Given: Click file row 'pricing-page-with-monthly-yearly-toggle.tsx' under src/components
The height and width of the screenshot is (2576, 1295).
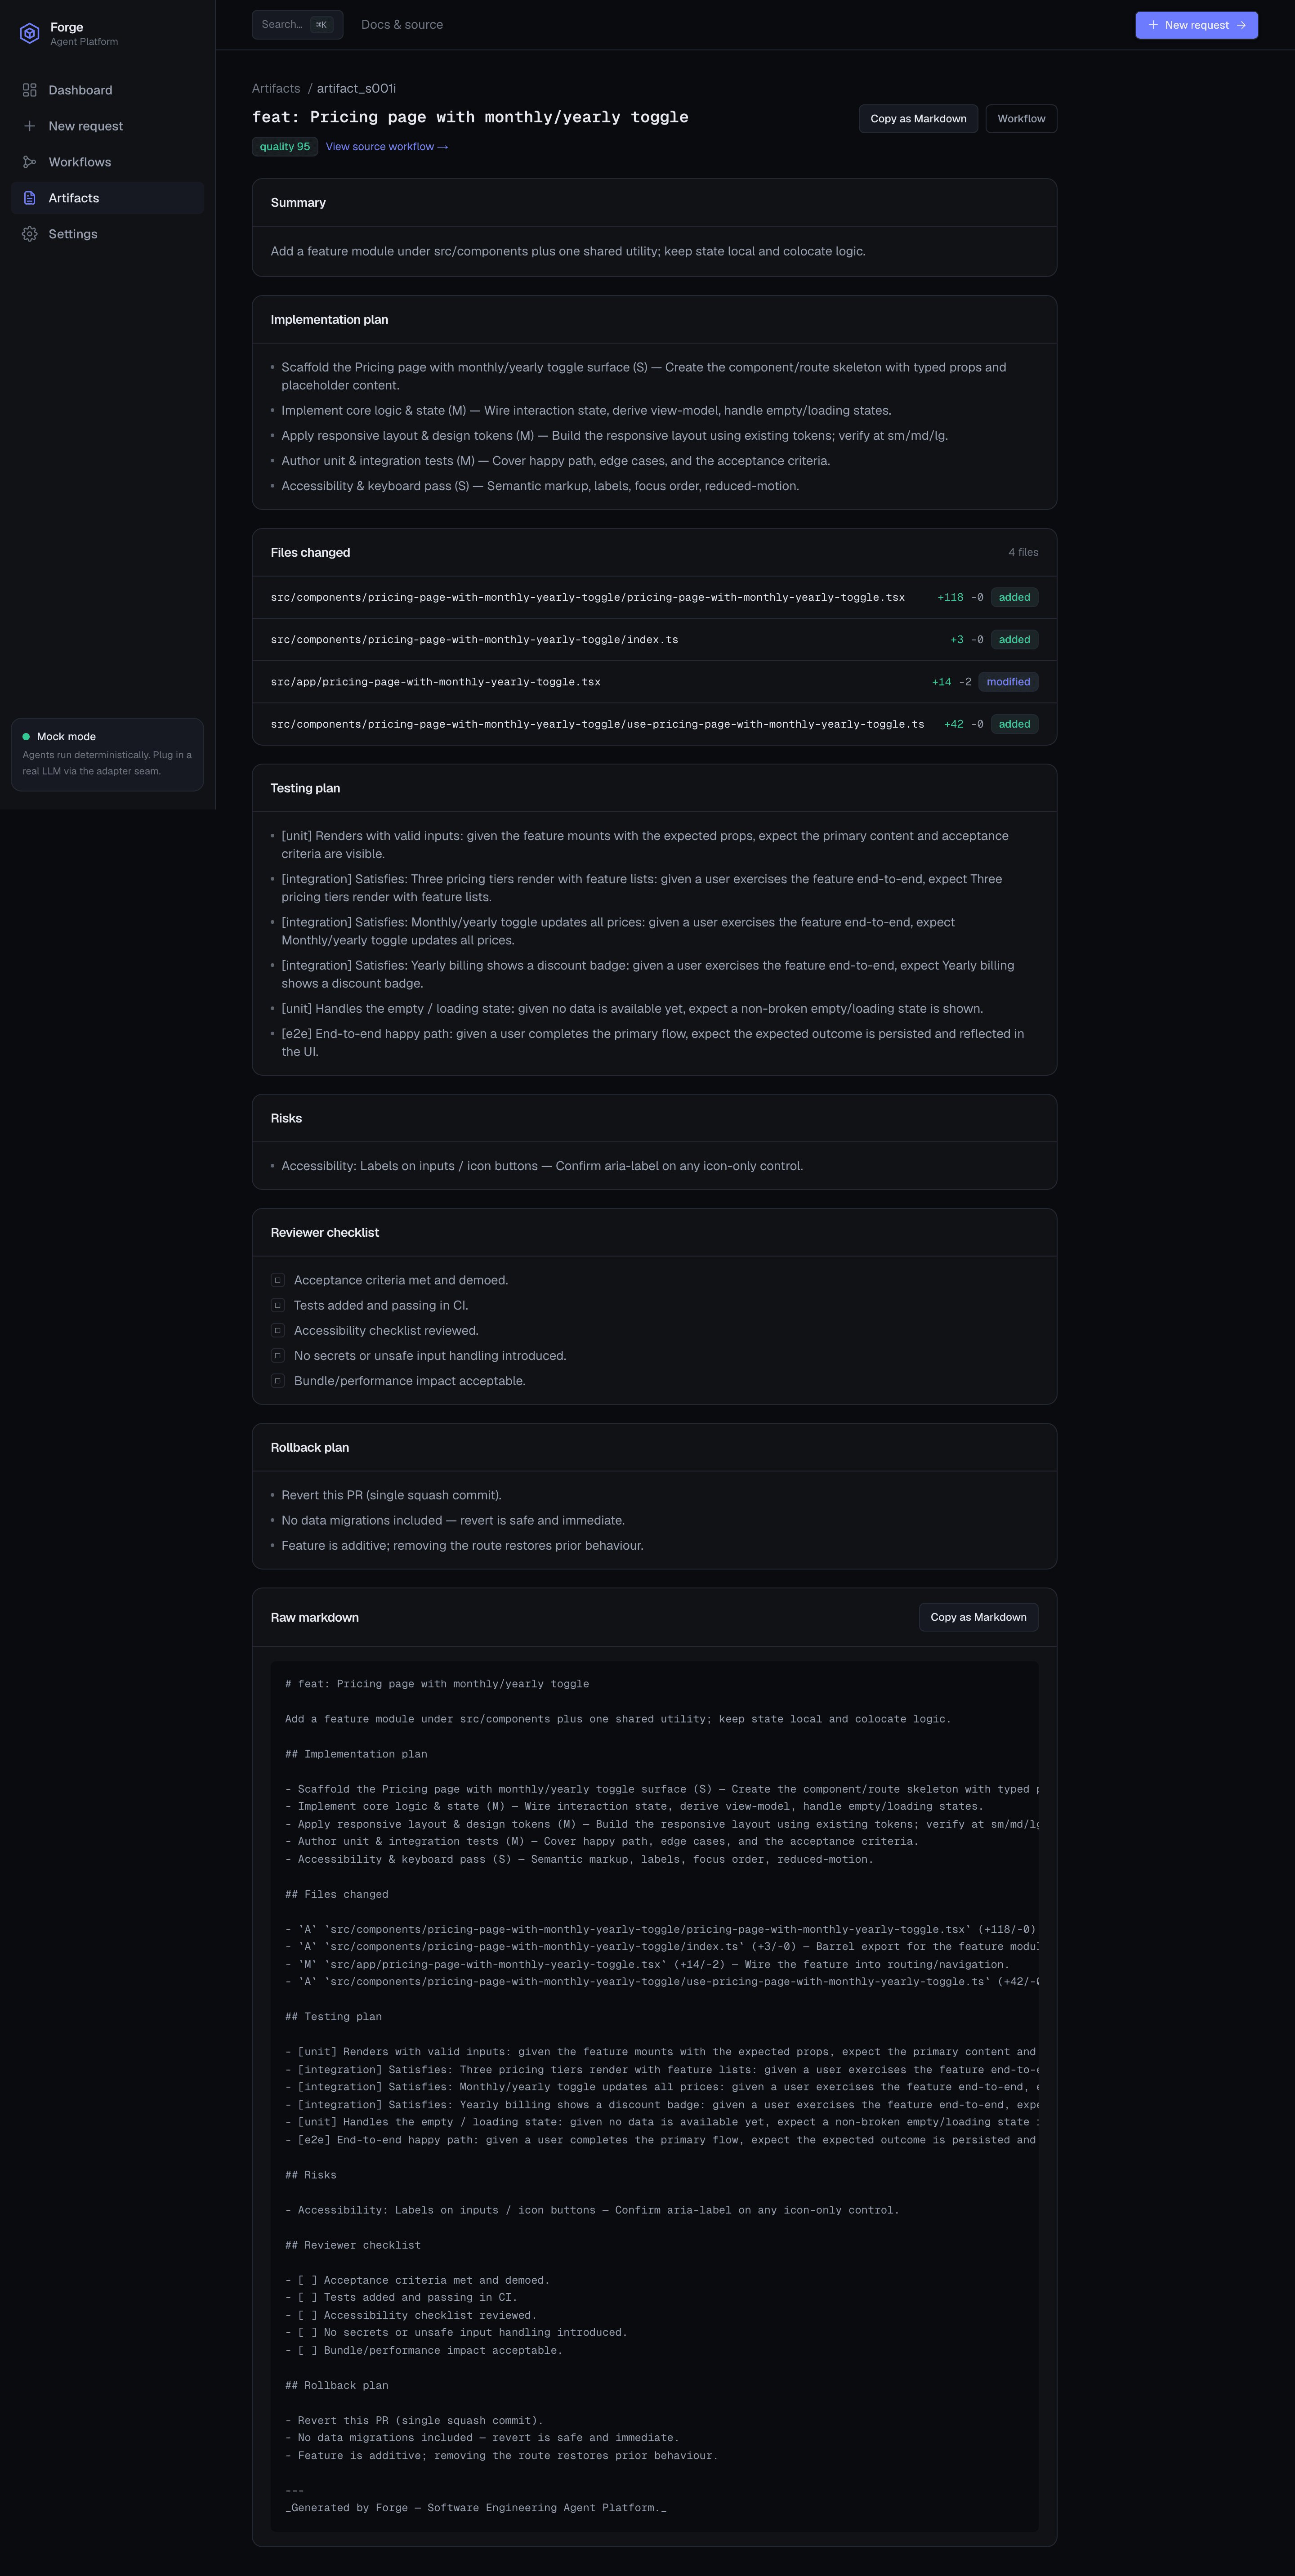Looking at the screenshot, I should click(x=654, y=597).
